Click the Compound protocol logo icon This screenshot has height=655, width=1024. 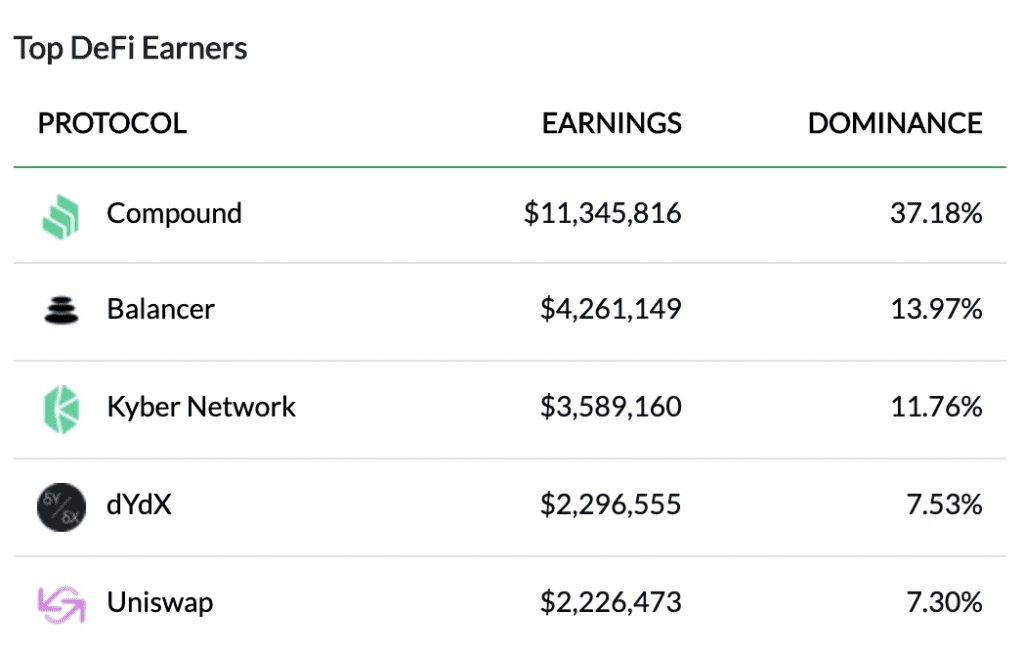point(60,214)
